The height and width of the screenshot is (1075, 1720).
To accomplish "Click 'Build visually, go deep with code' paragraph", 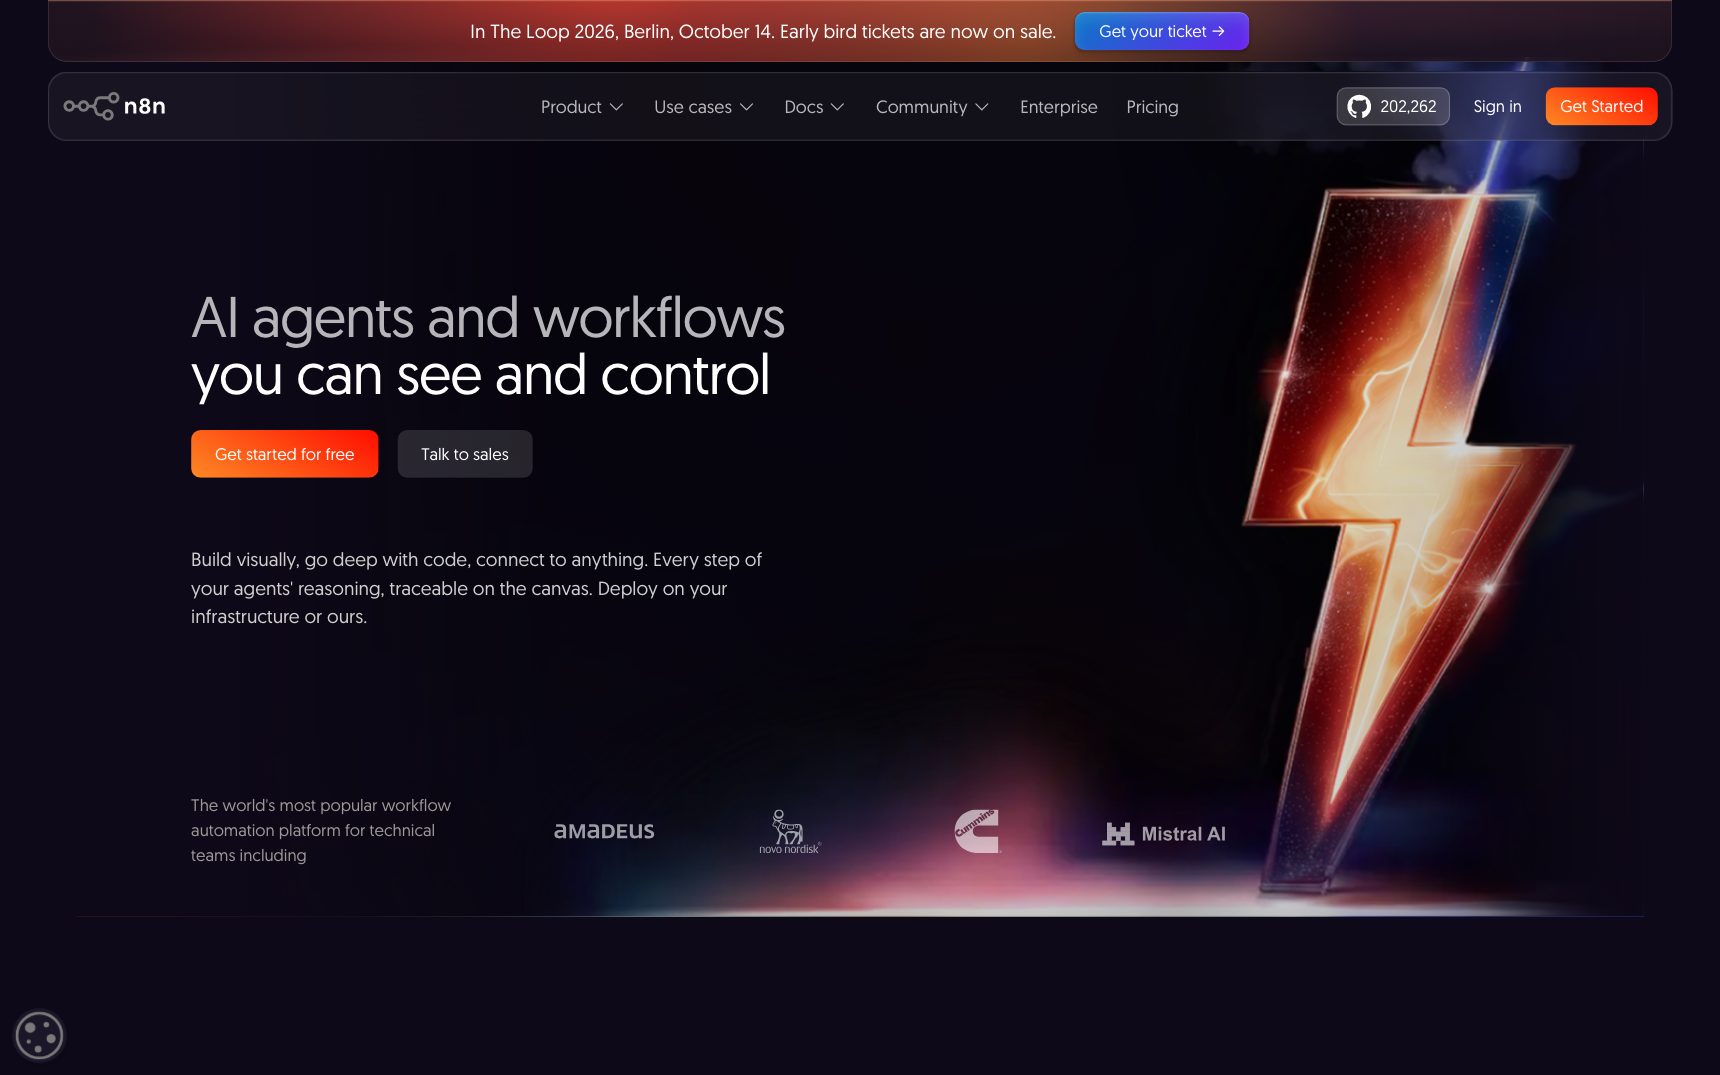I will point(476,588).
